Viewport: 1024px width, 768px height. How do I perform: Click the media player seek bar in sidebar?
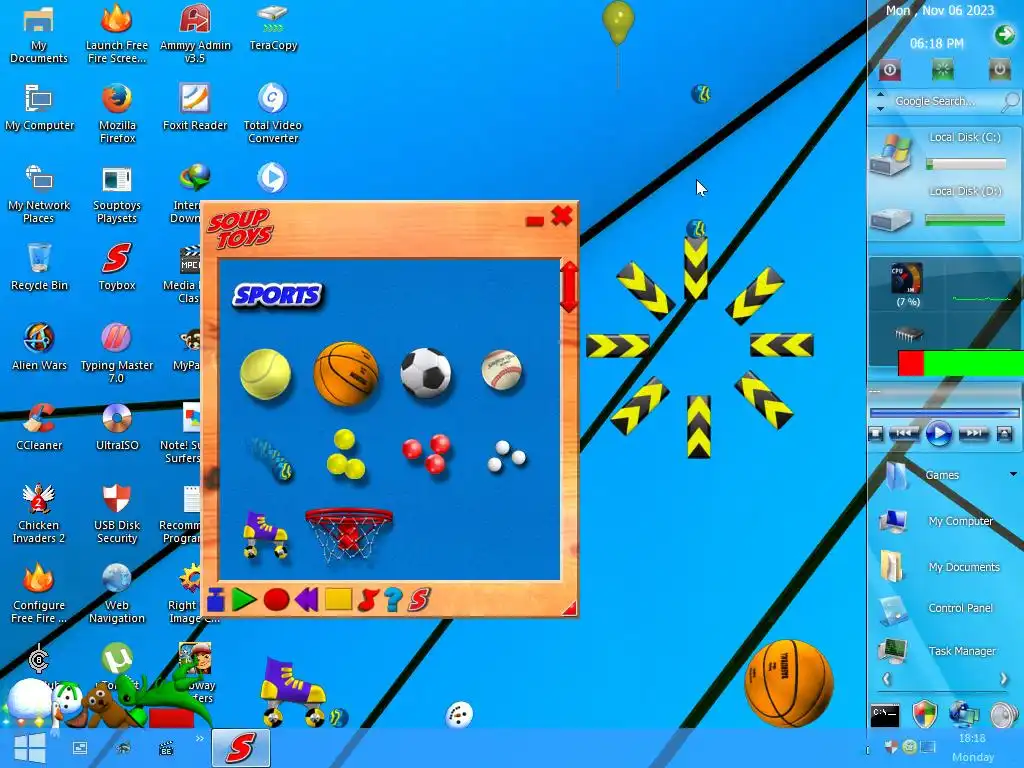tap(944, 413)
